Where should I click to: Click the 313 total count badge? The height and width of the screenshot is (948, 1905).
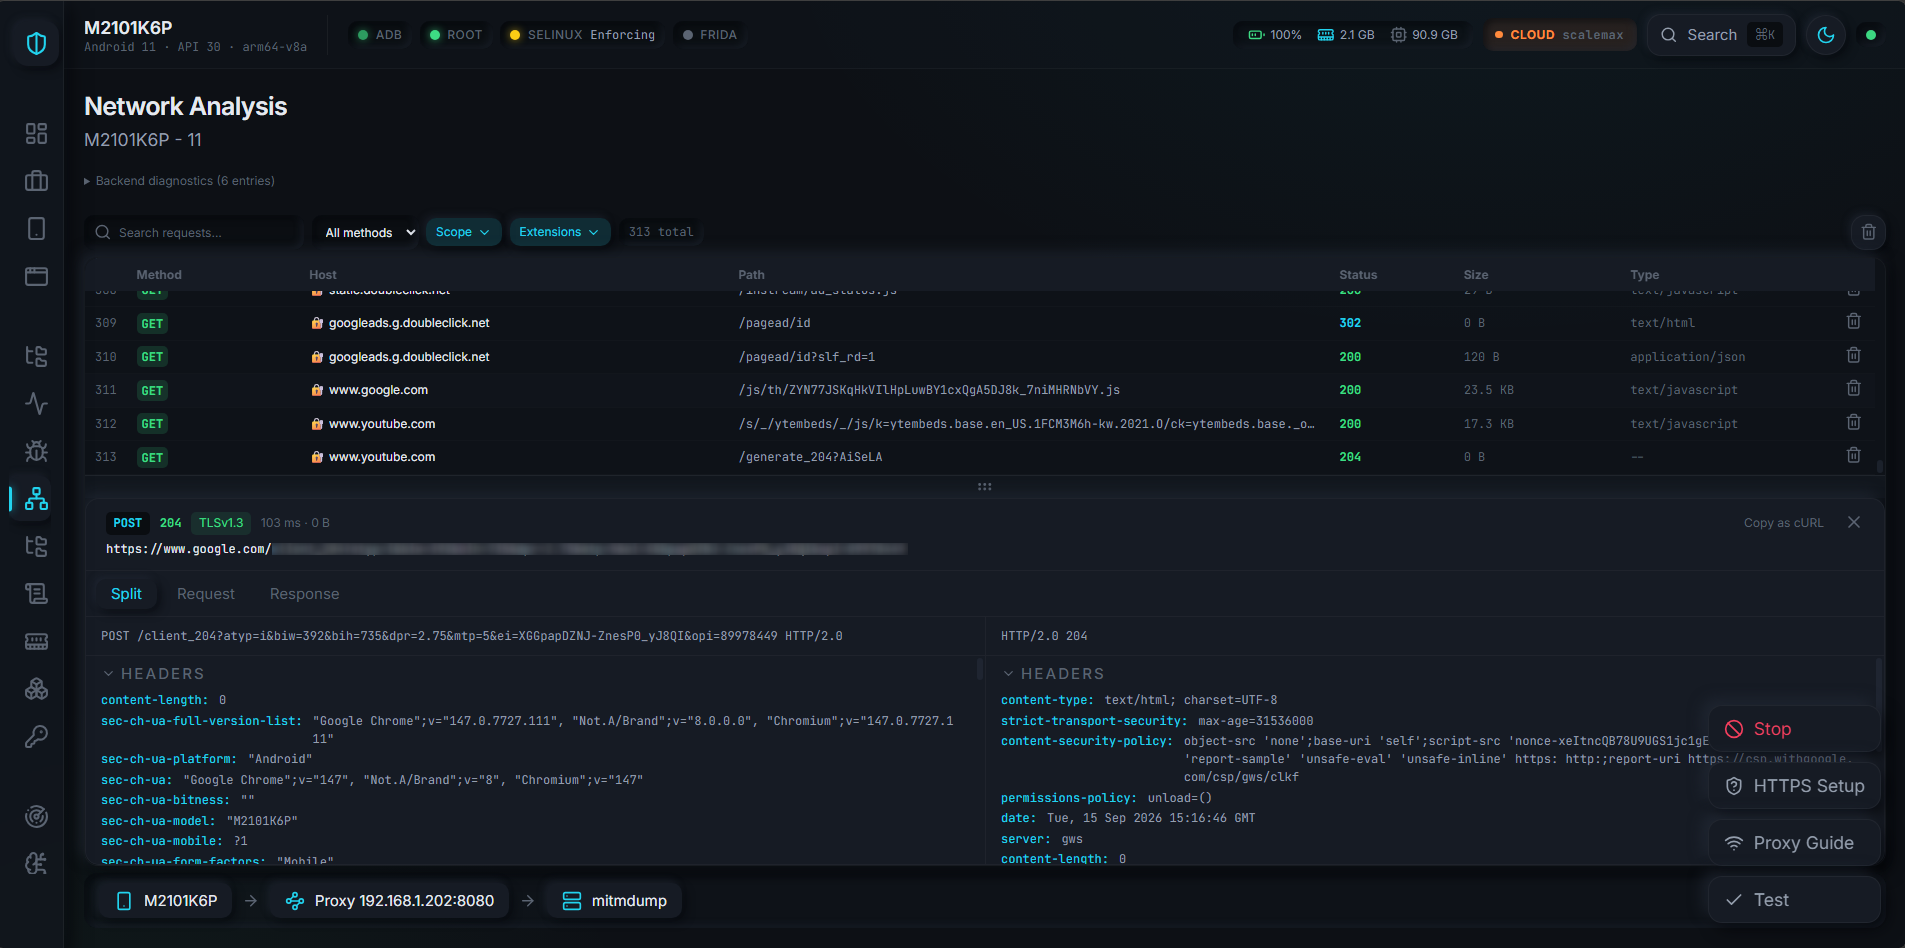(660, 232)
